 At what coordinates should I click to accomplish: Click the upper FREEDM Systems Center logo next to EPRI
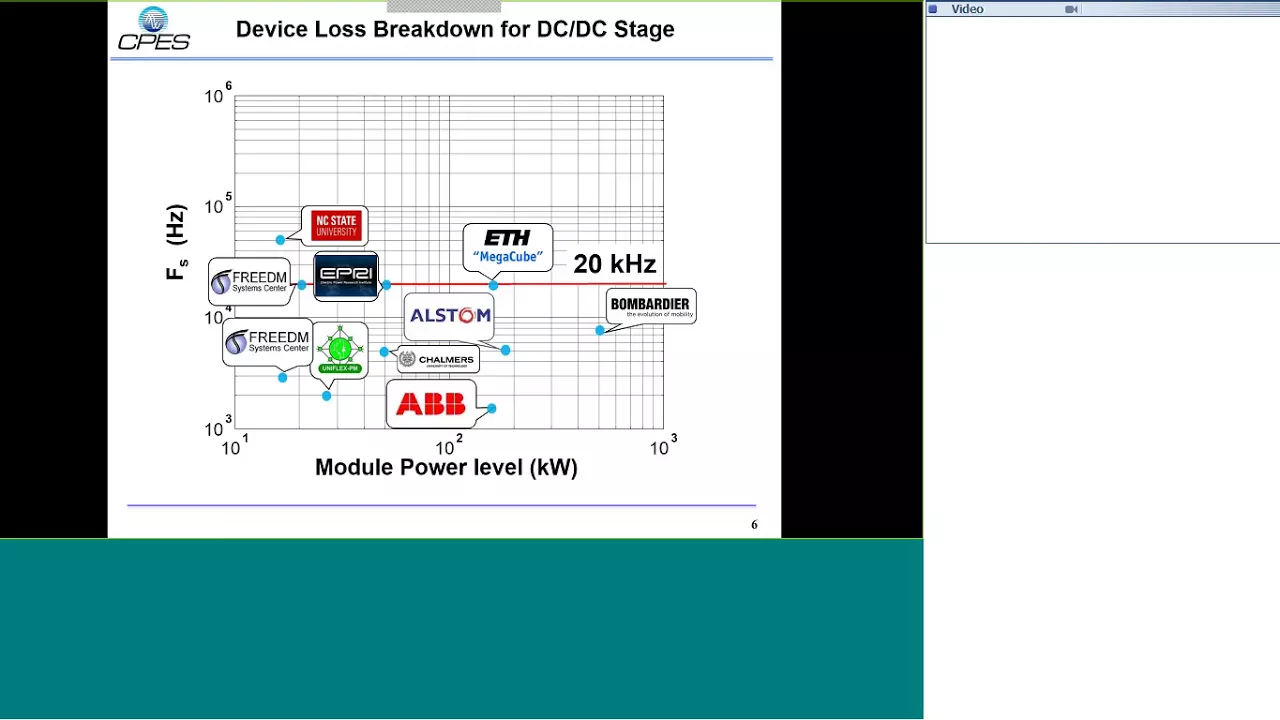249,281
